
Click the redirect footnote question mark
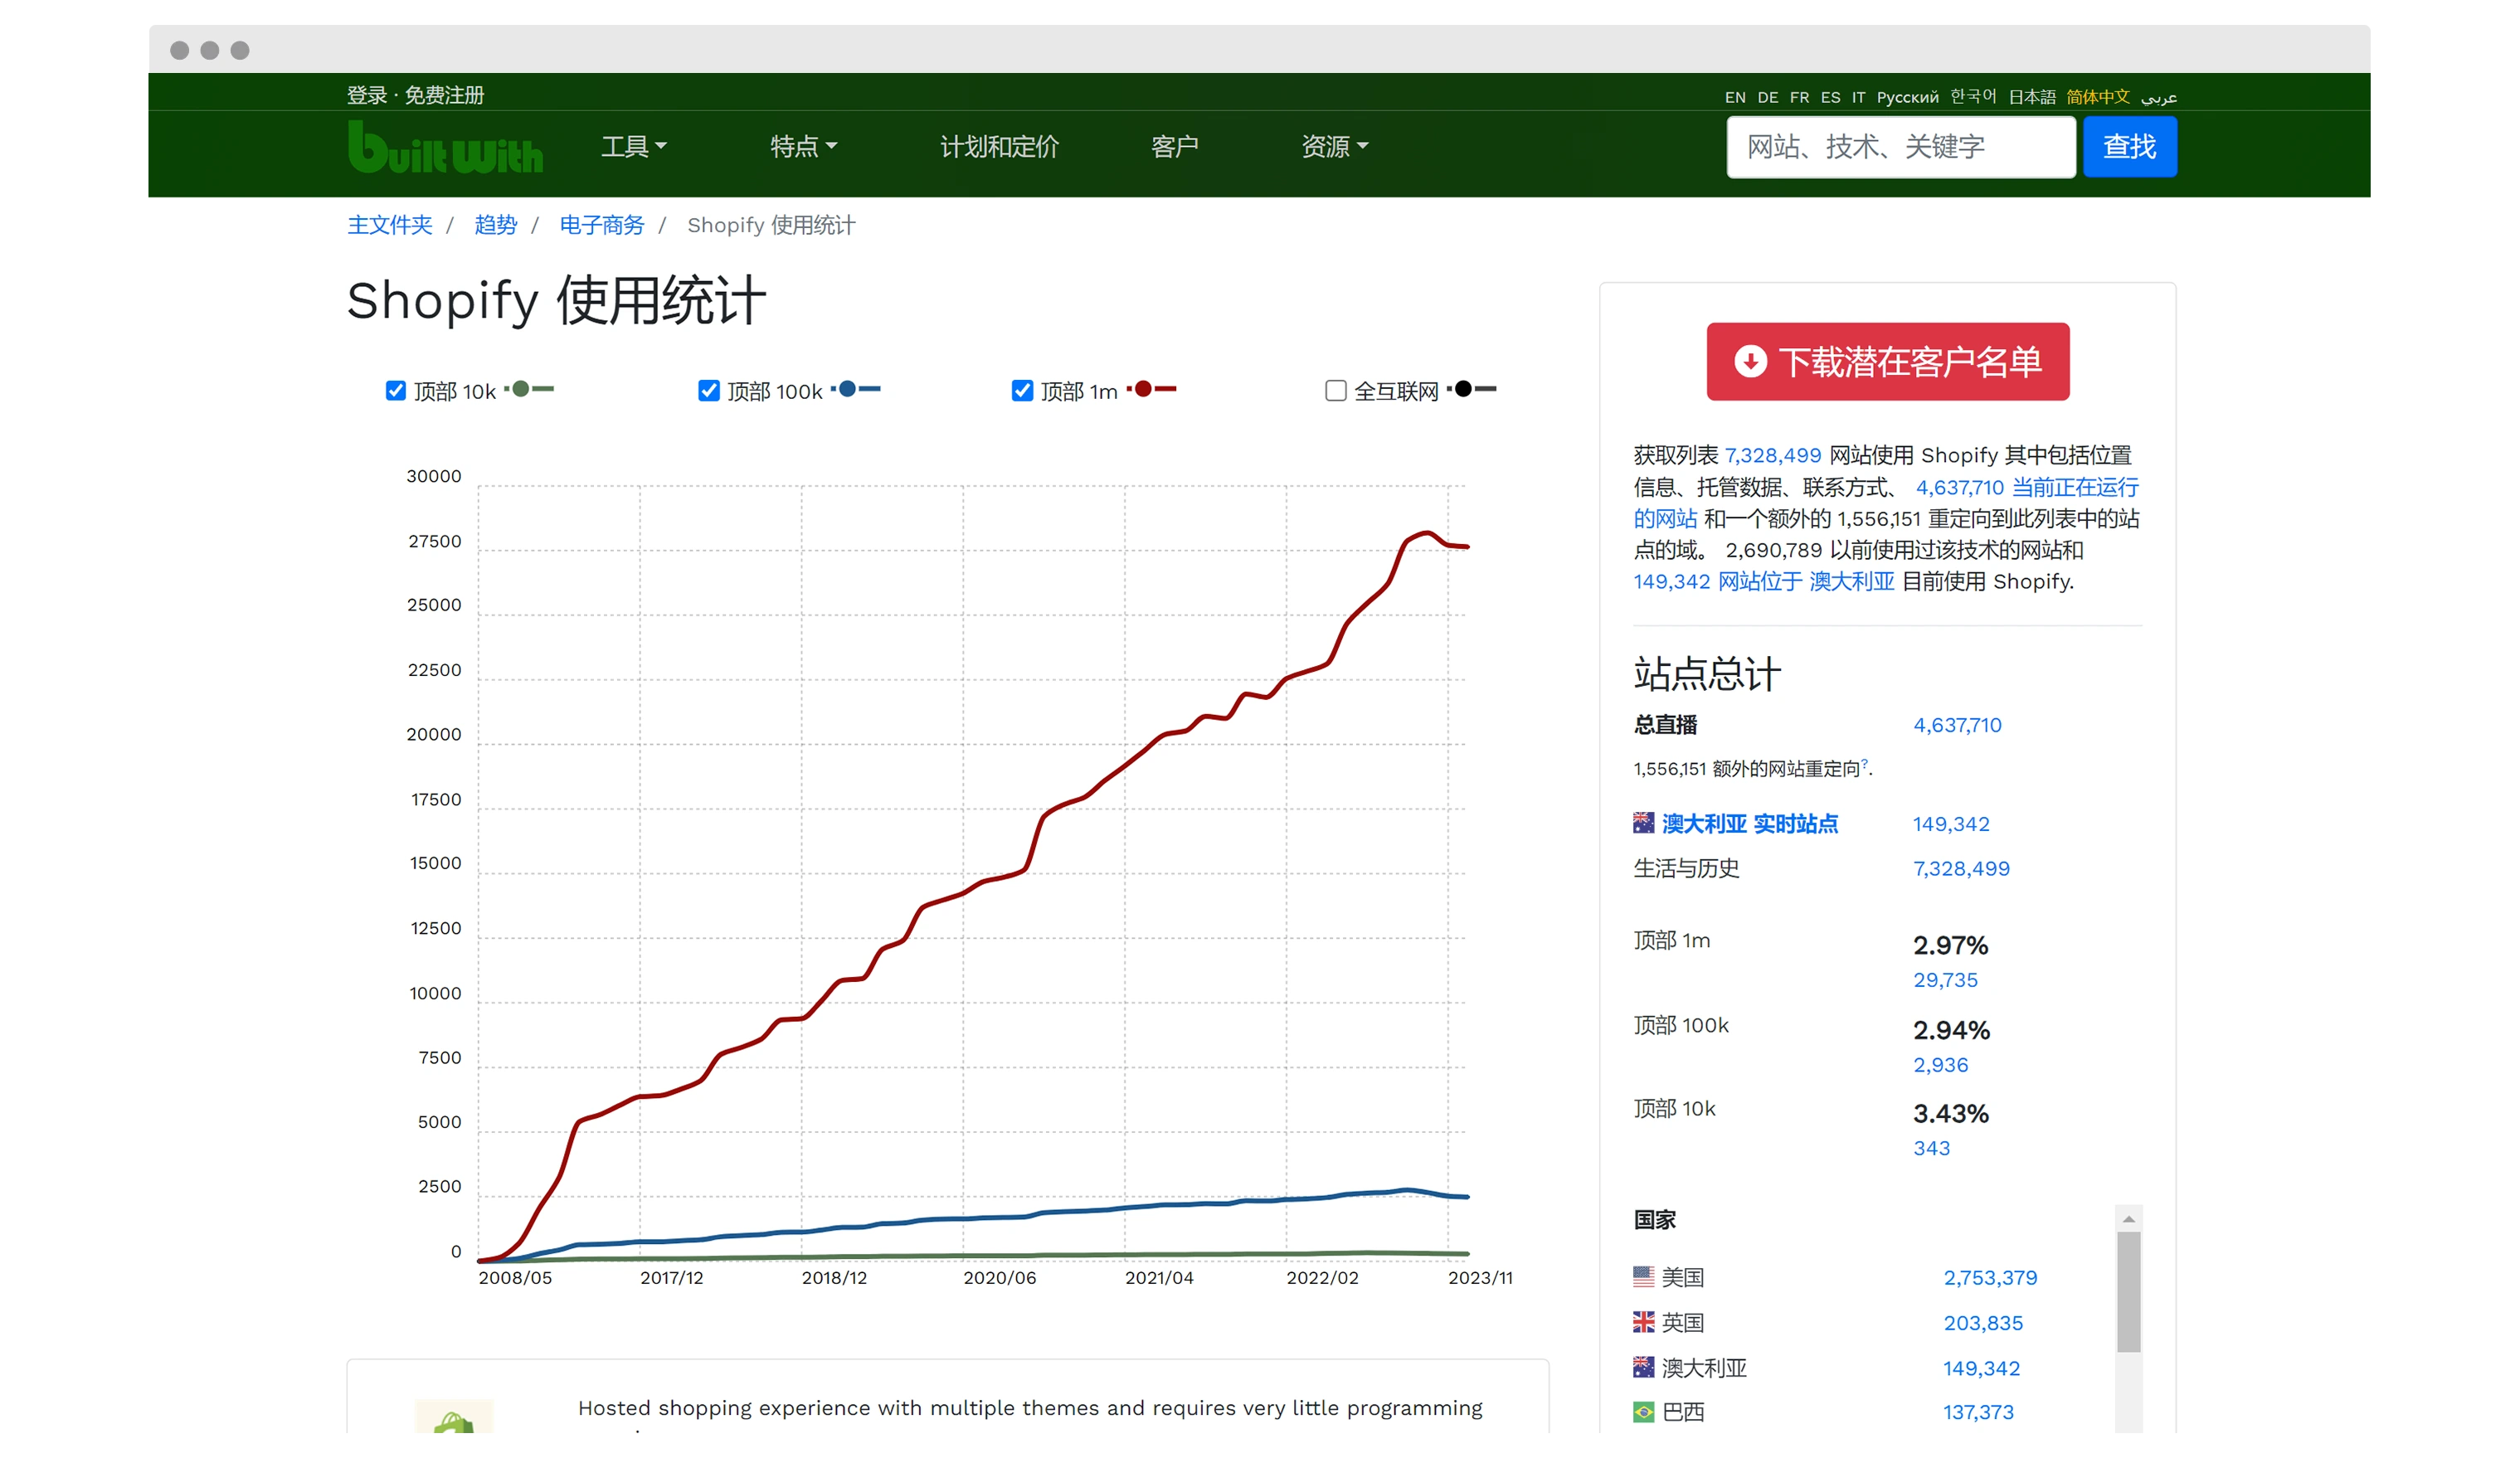1864,764
